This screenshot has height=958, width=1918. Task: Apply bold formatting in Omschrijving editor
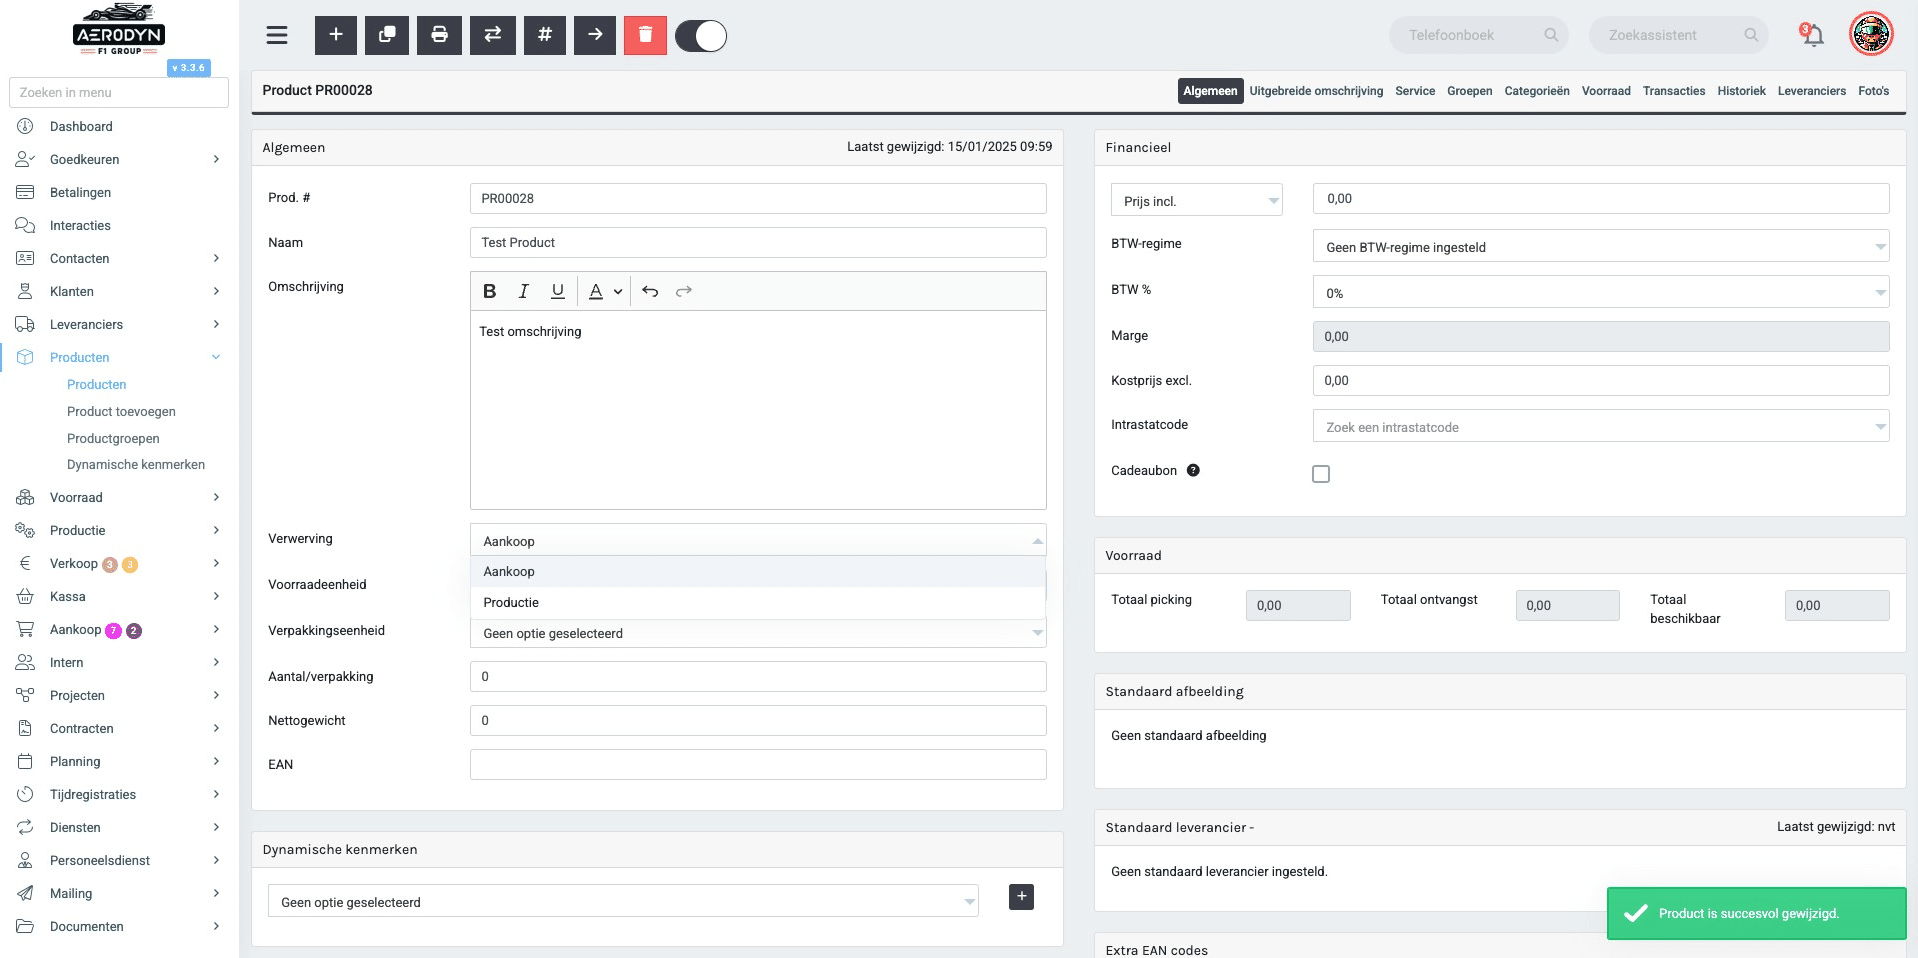pos(489,291)
